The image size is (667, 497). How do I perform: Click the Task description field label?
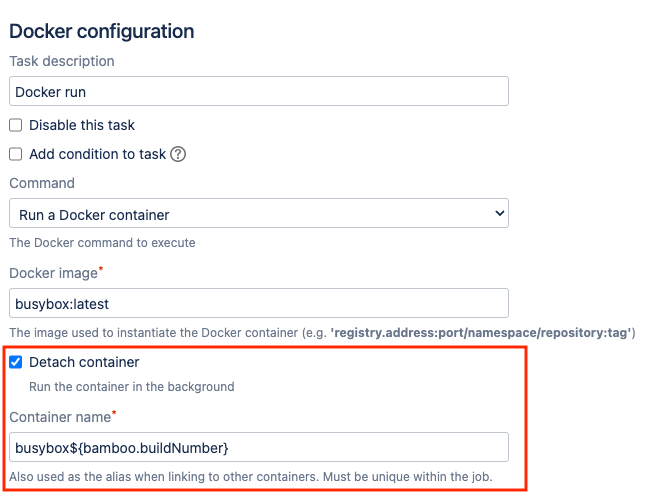(62, 61)
